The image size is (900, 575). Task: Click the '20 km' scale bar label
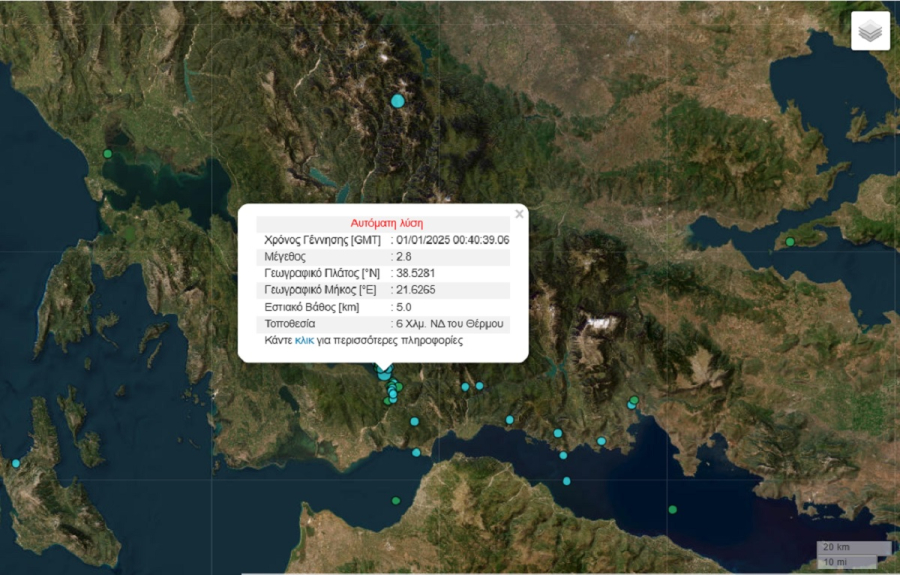[836, 547]
